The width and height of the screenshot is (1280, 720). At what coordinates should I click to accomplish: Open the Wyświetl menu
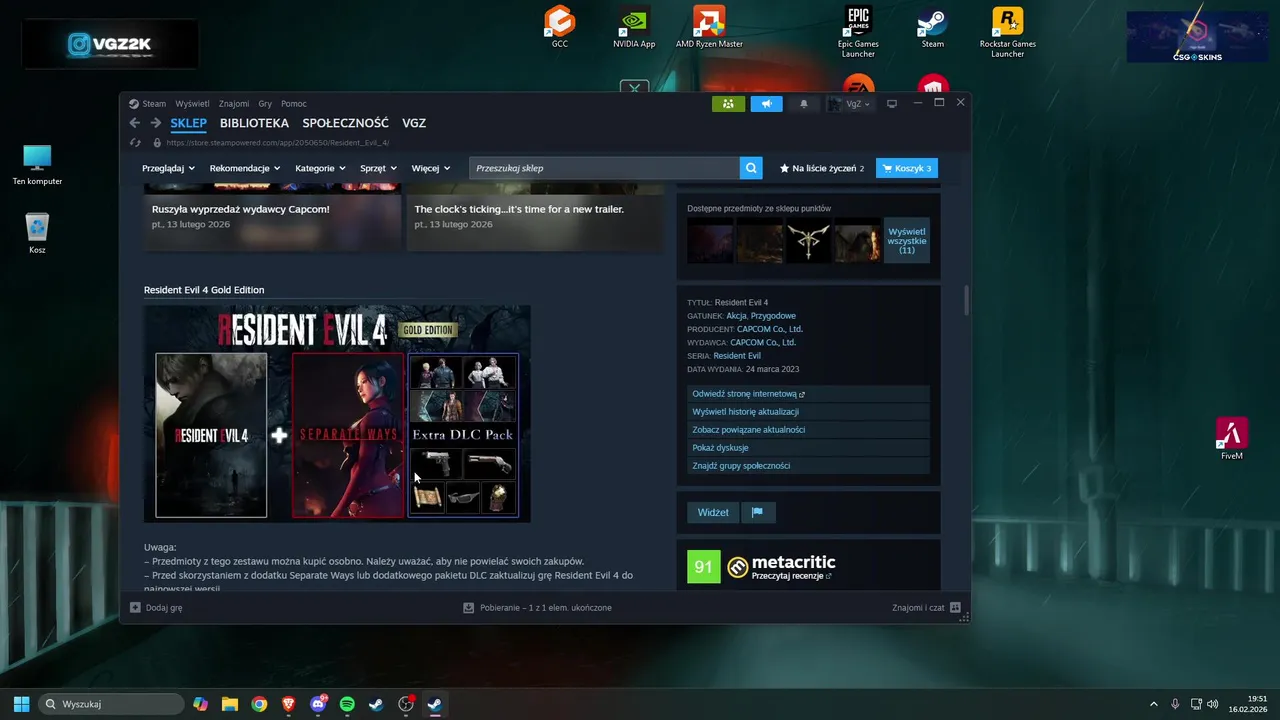(192, 104)
